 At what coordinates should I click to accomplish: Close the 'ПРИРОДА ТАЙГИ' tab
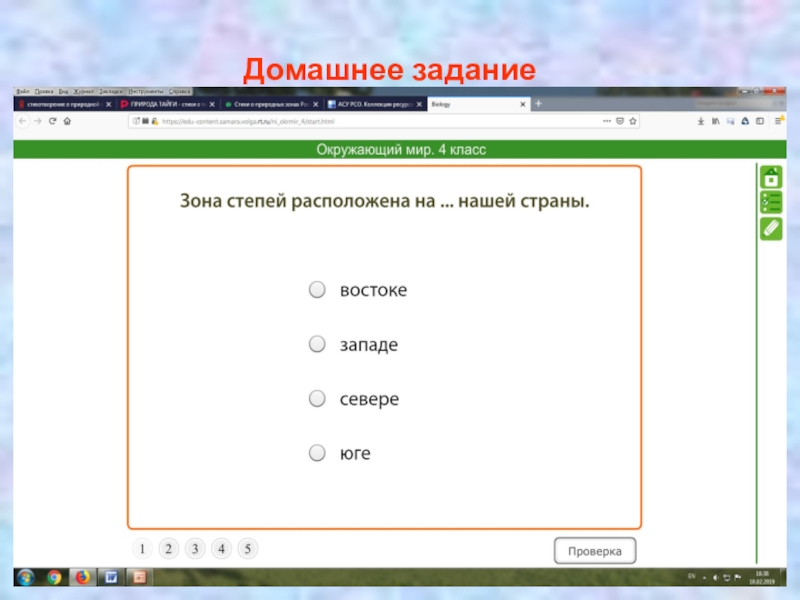click(212, 104)
